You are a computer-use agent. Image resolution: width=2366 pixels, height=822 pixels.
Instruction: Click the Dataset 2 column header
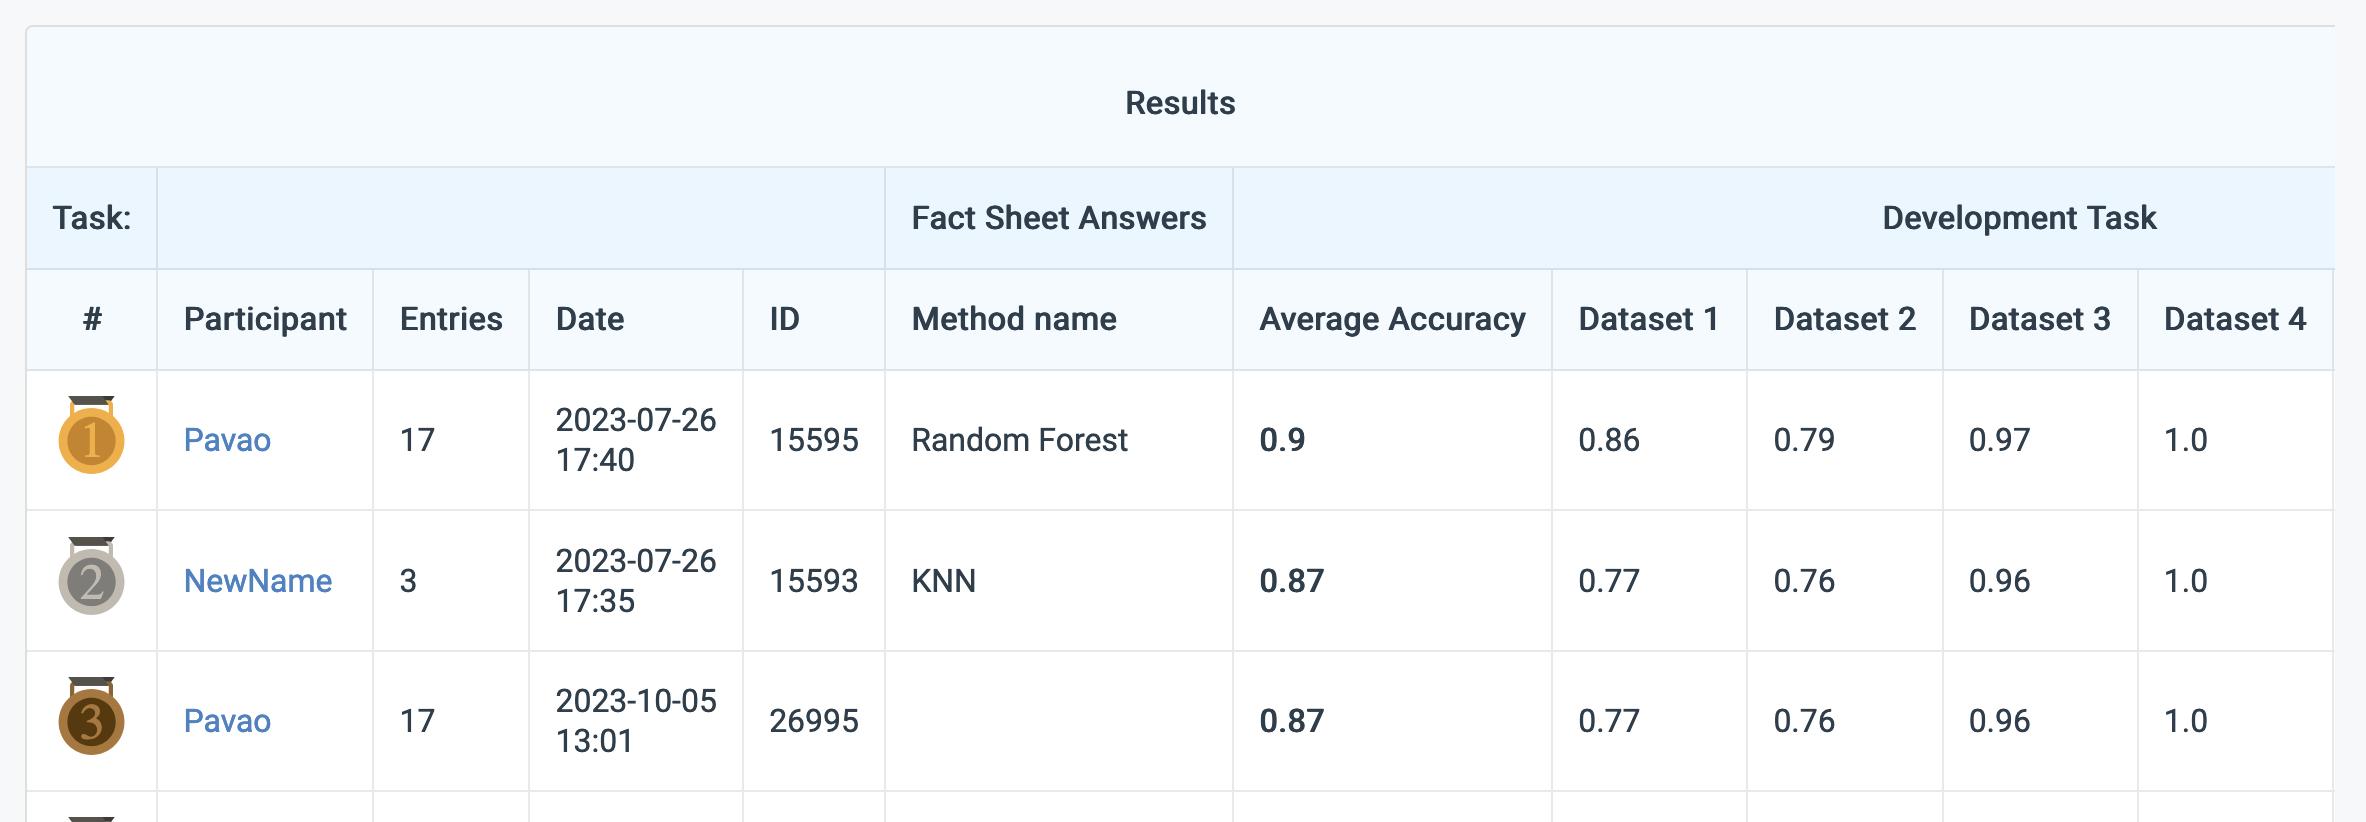(x=1844, y=319)
